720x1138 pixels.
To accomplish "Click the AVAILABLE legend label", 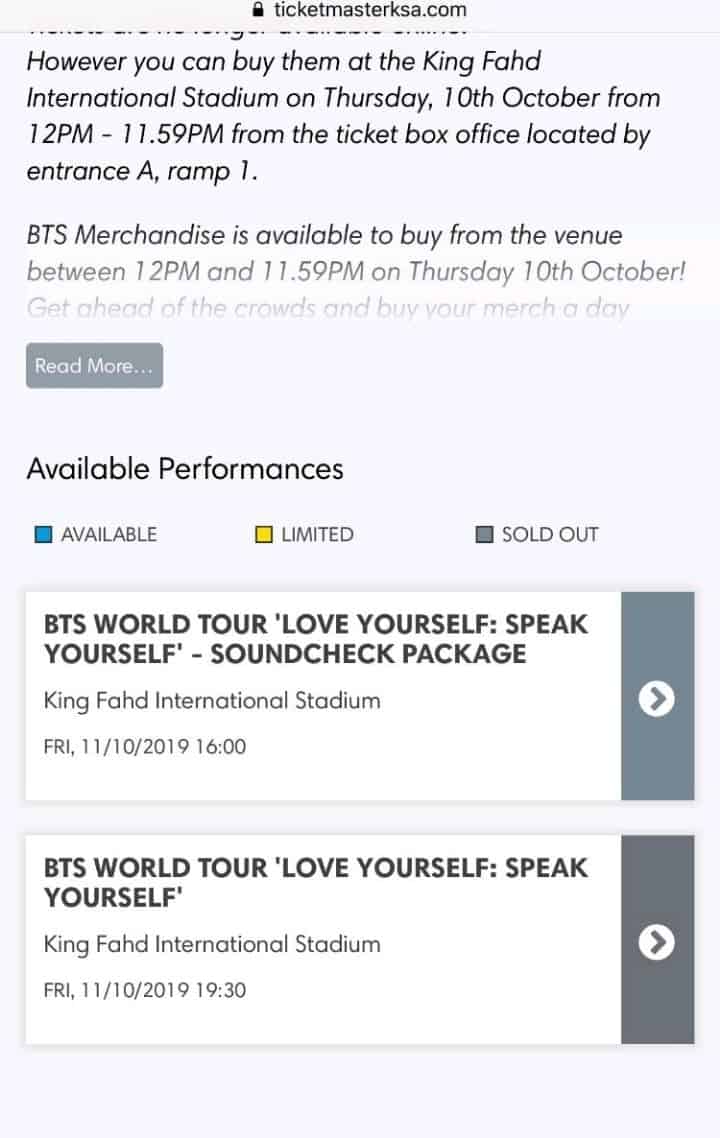I will (x=109, y=535).
